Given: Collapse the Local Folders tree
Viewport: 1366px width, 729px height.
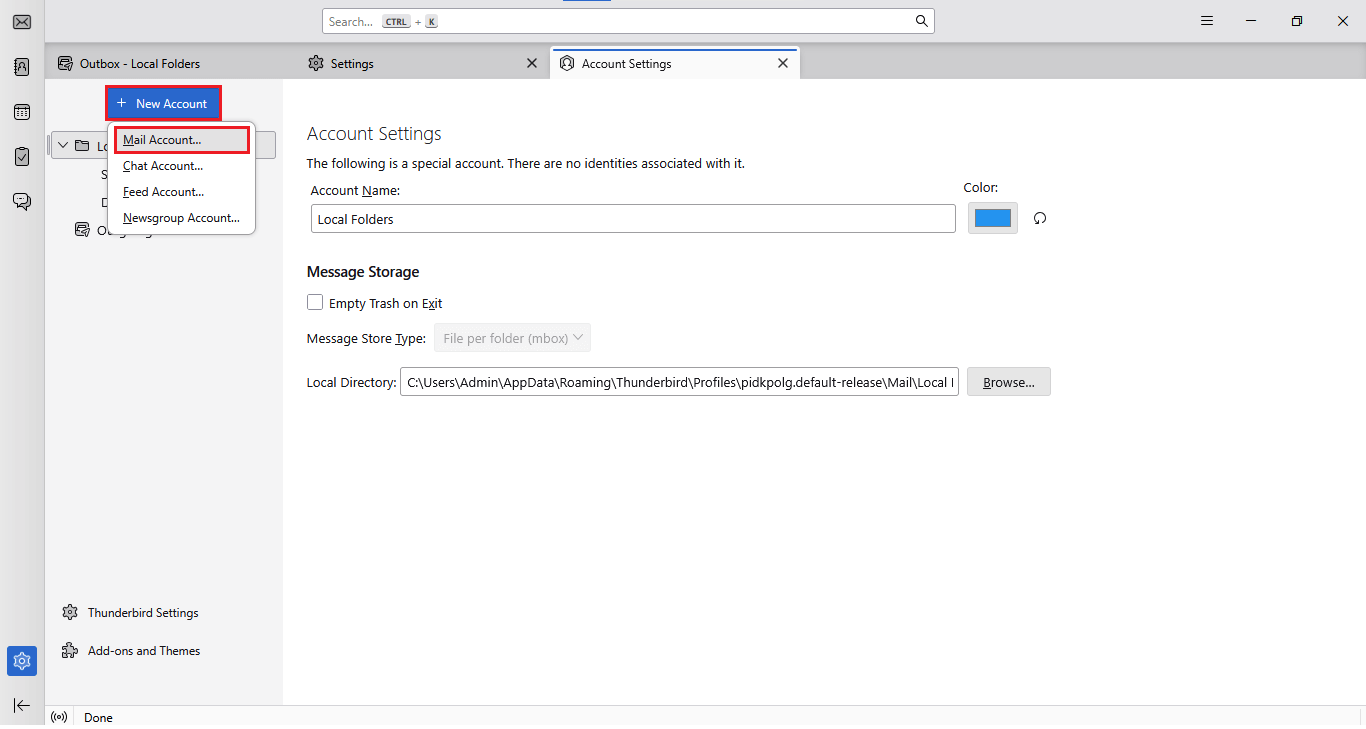Looking at the screenshot, I should (x=62, y=145).
